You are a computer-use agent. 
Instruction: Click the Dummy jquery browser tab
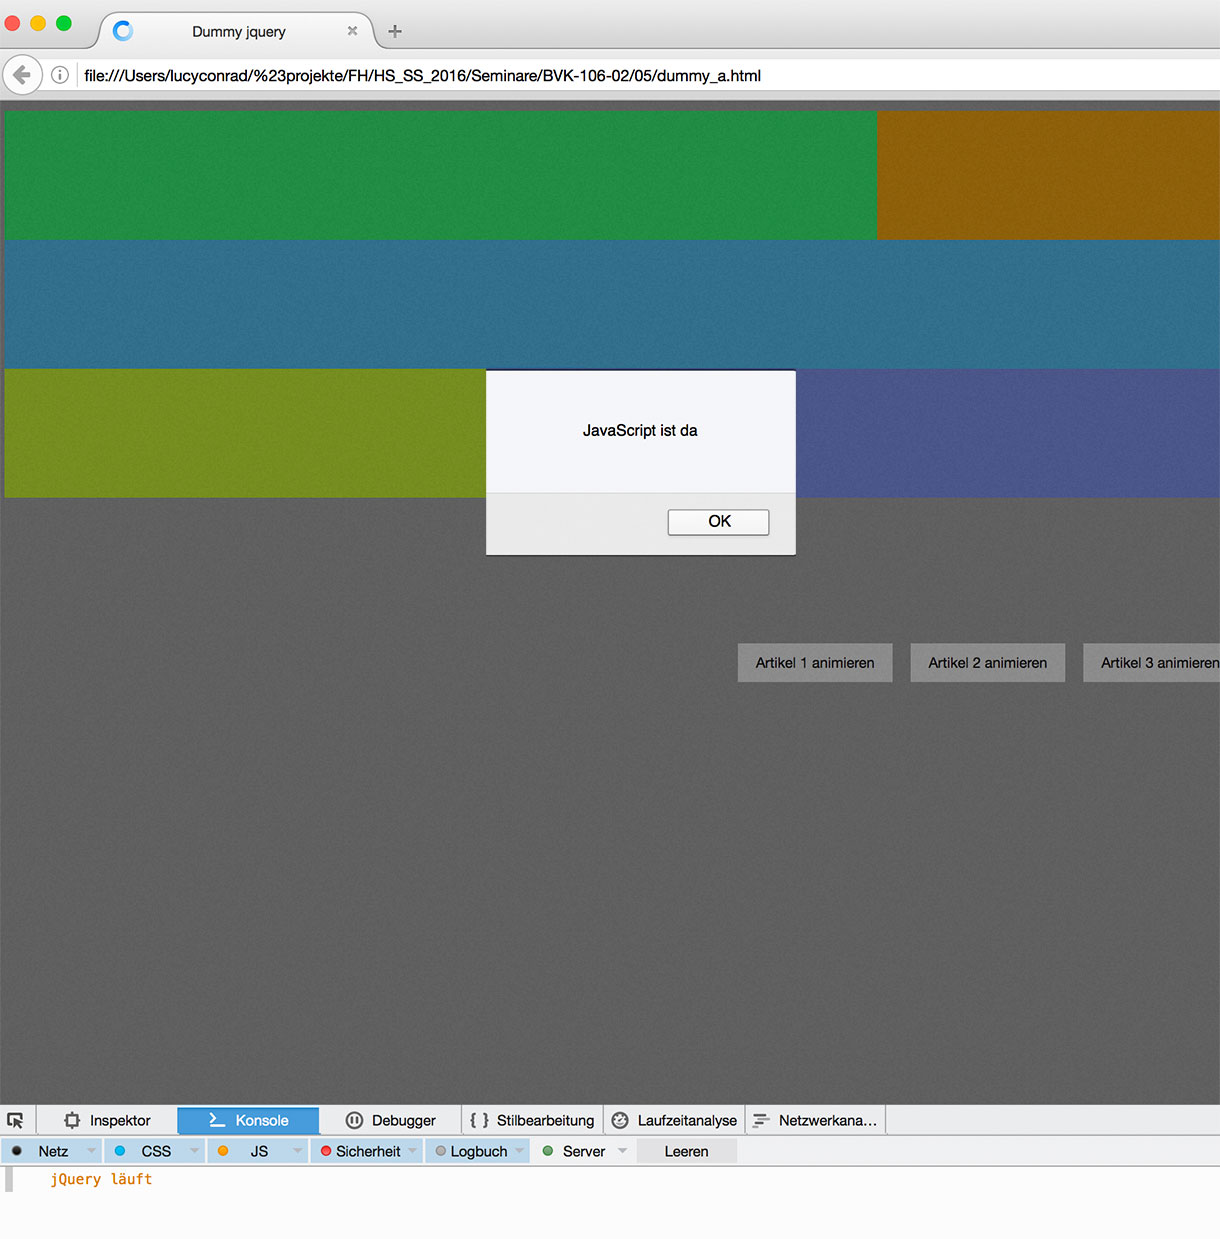coord(238,31)
